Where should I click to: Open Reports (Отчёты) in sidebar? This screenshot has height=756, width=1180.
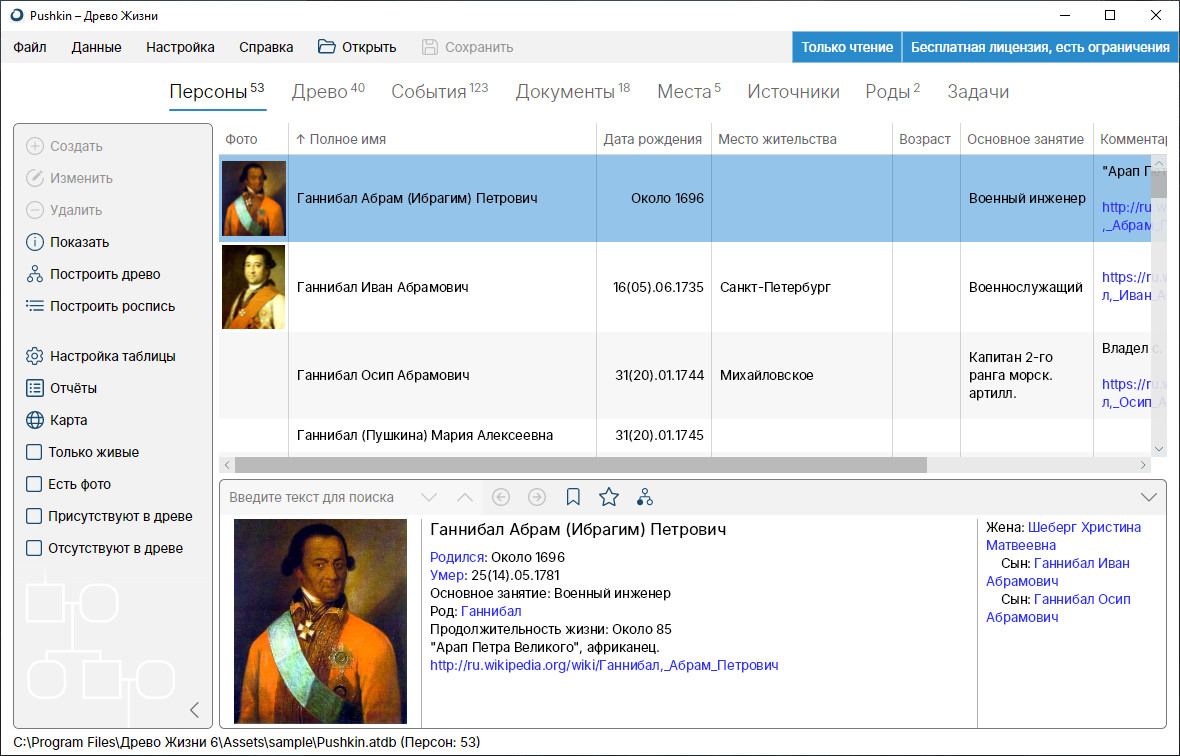coord(35,388)
